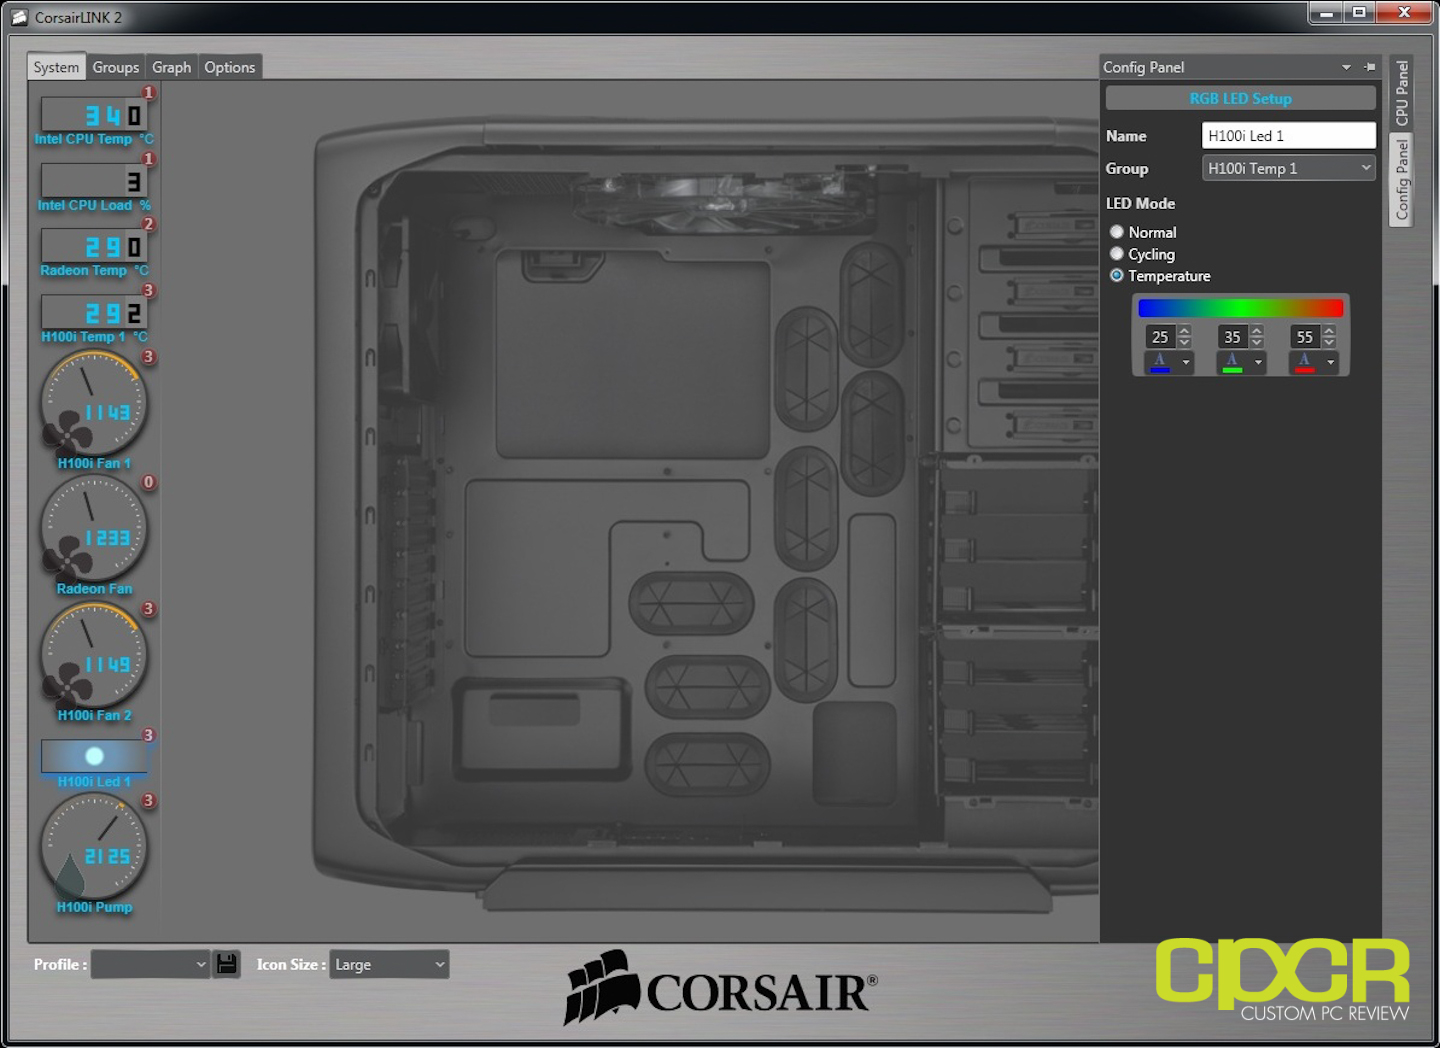Decrease the 35 temperature threshold stepper
Image resolution: width=1440 pixels, height=1048 pixels.
click(1257, 343)
